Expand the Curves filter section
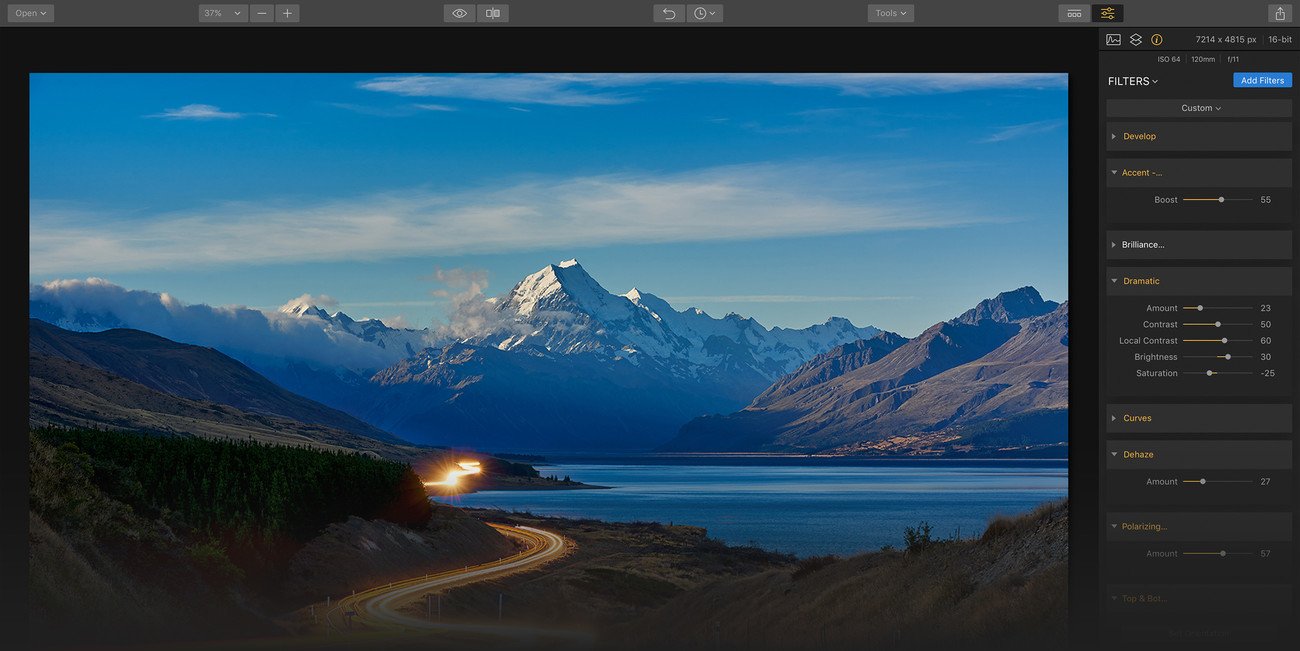Screen dimensions: 1300x651 pos(1138,418)
